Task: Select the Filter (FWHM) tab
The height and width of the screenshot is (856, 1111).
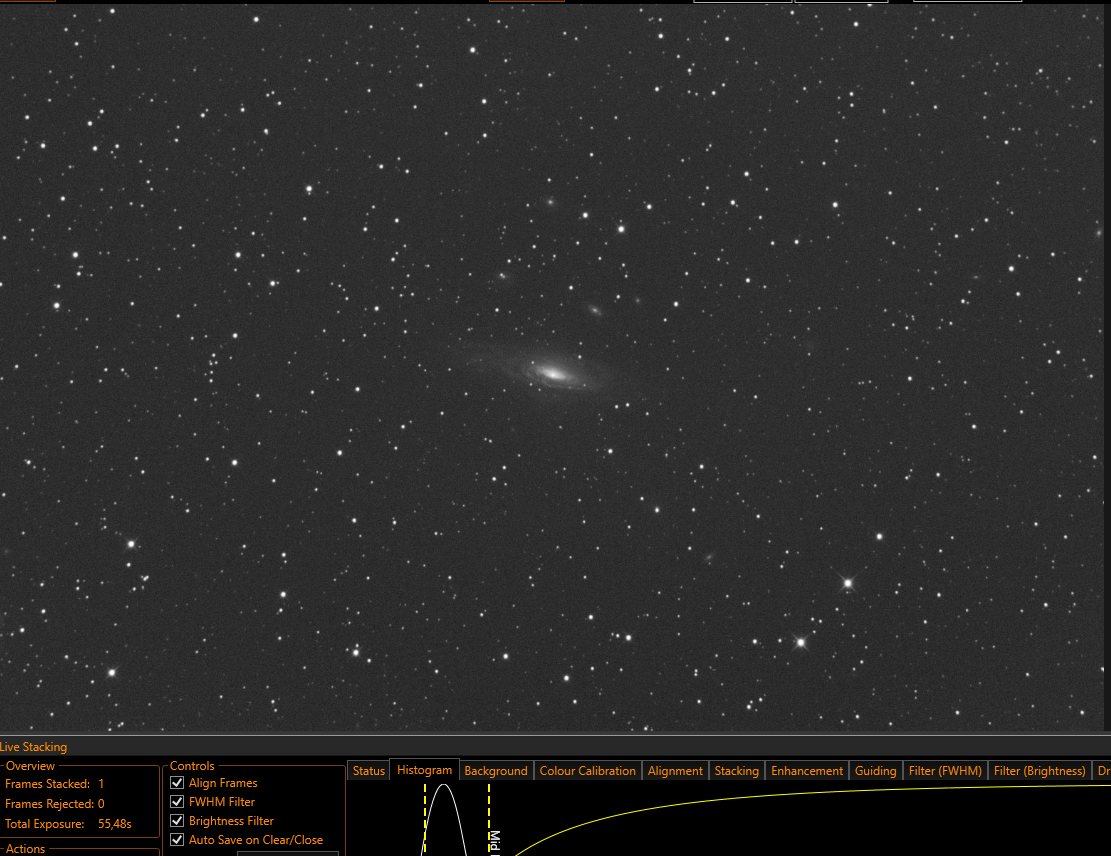Action: tap(945, 771)
